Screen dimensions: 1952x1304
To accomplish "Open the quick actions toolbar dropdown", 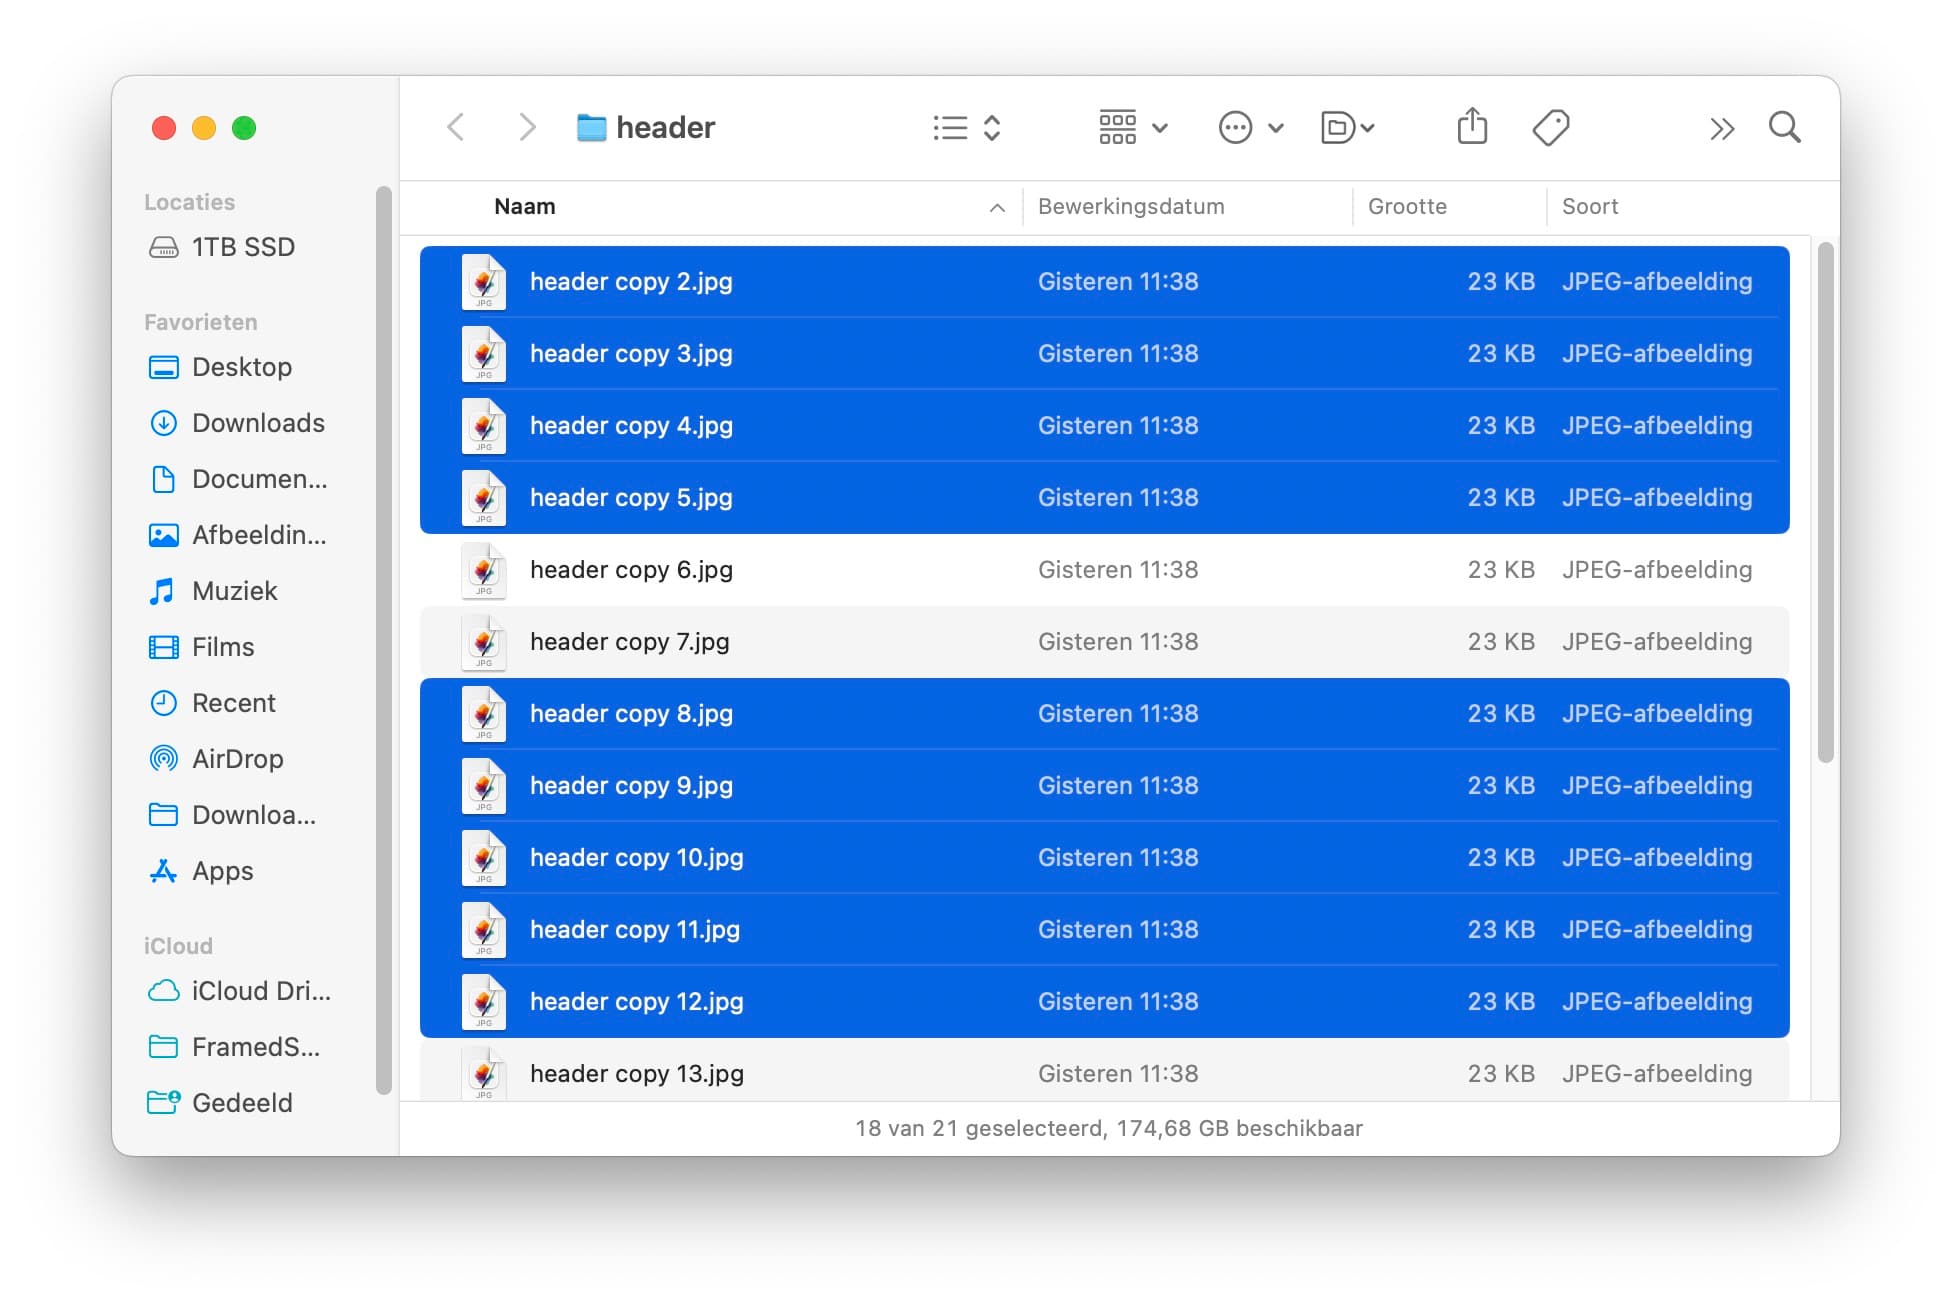I will coord(1347,128).
